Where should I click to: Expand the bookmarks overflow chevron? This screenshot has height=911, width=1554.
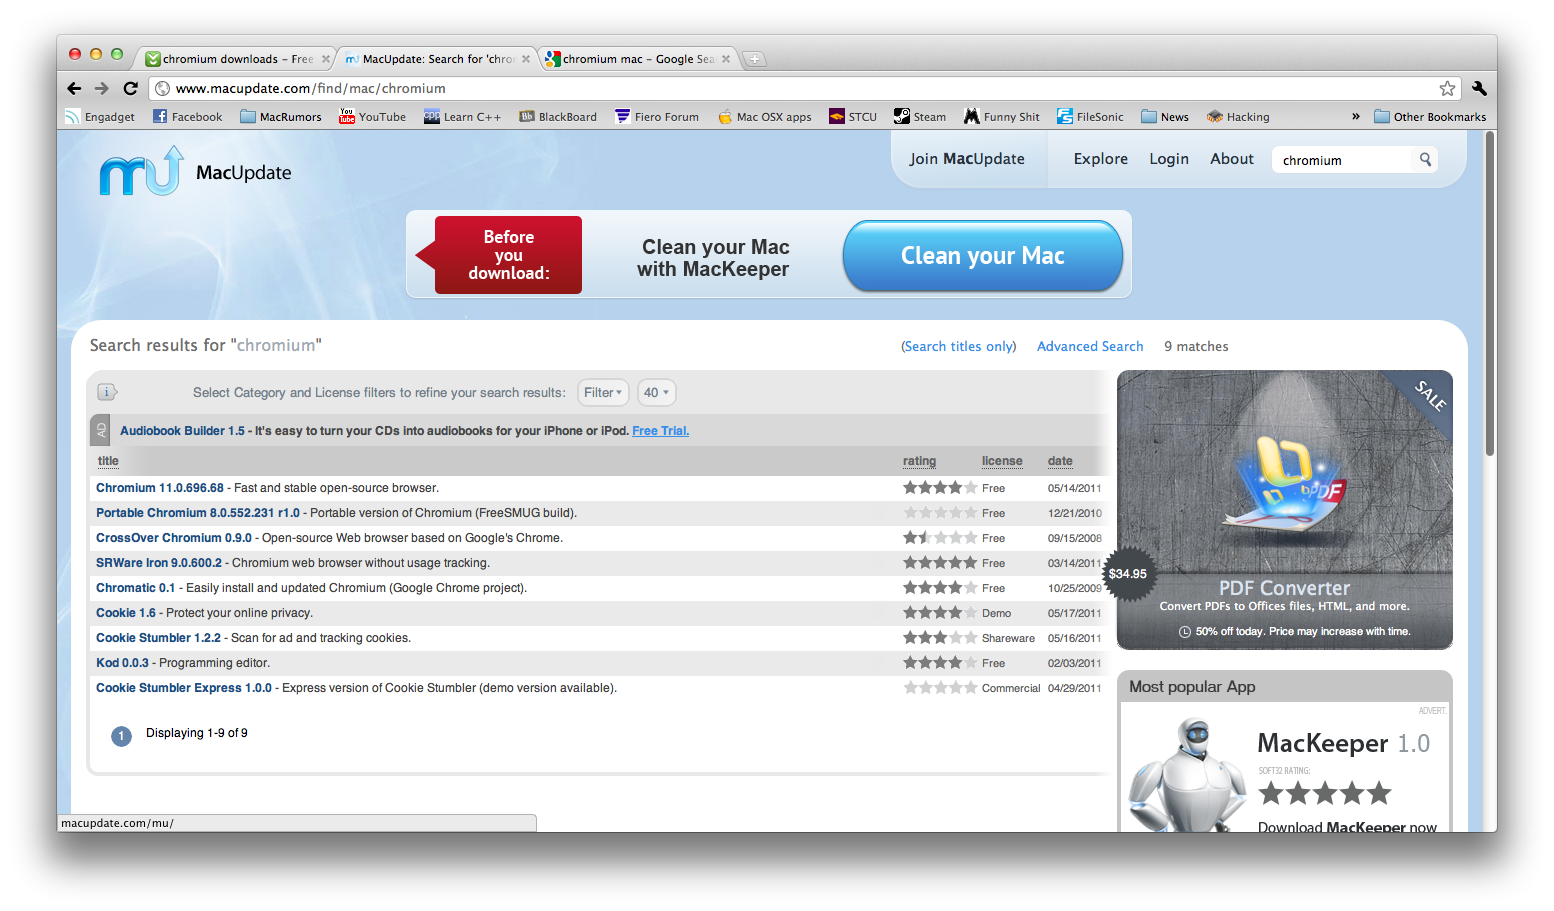point(1356,117)
